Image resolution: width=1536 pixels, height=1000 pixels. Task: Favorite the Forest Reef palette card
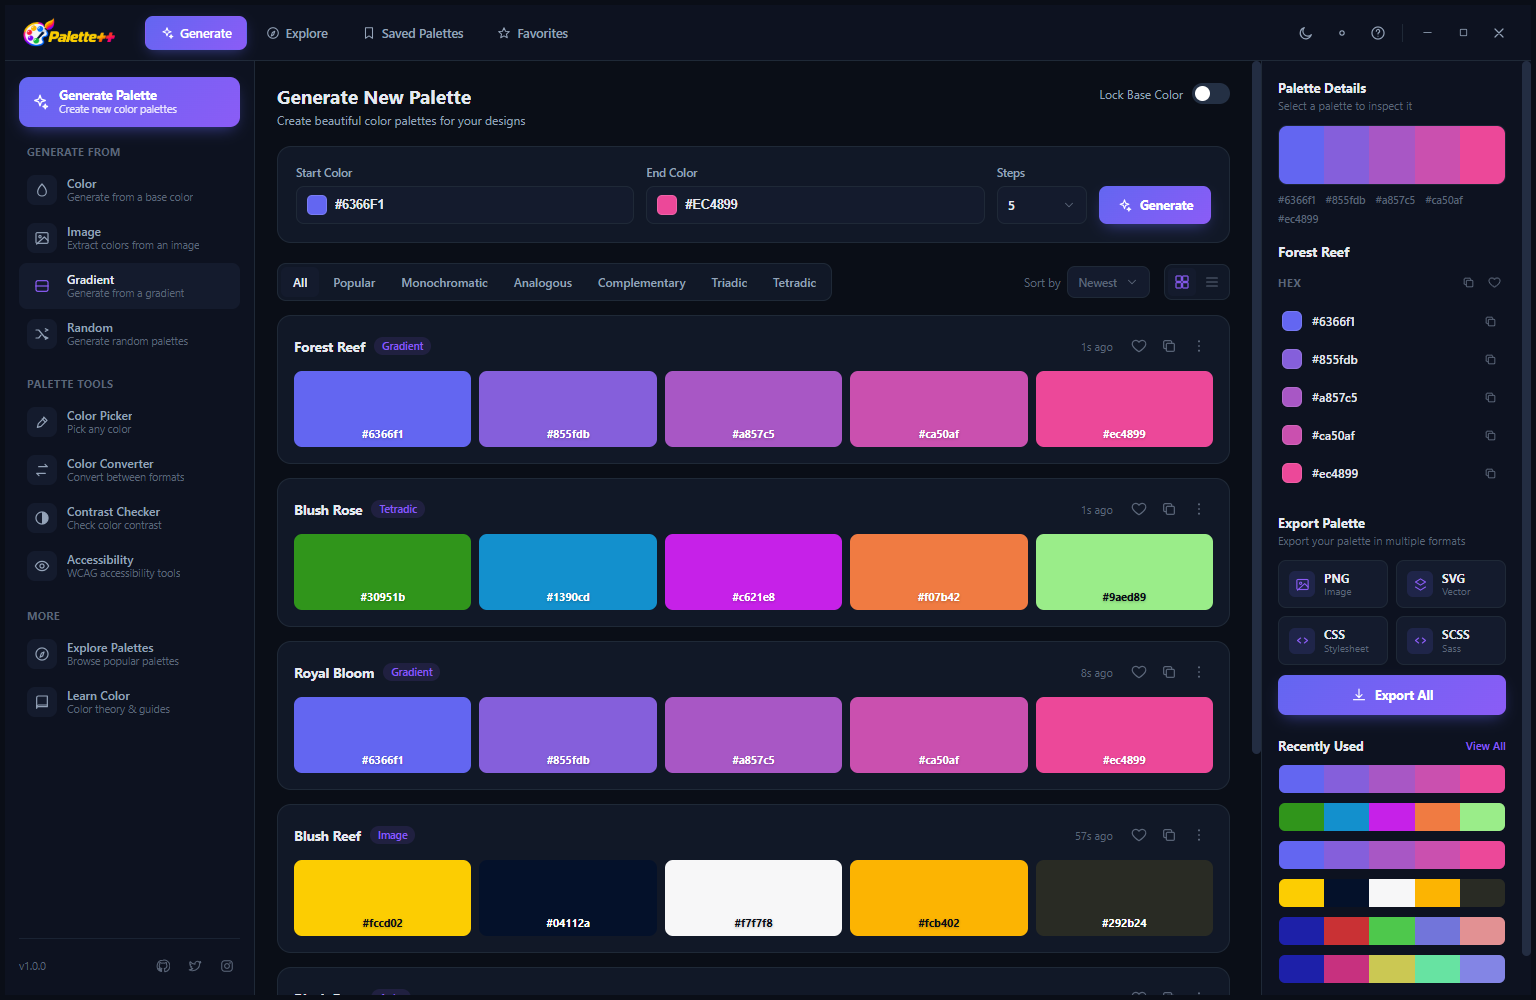point(1139,346)
